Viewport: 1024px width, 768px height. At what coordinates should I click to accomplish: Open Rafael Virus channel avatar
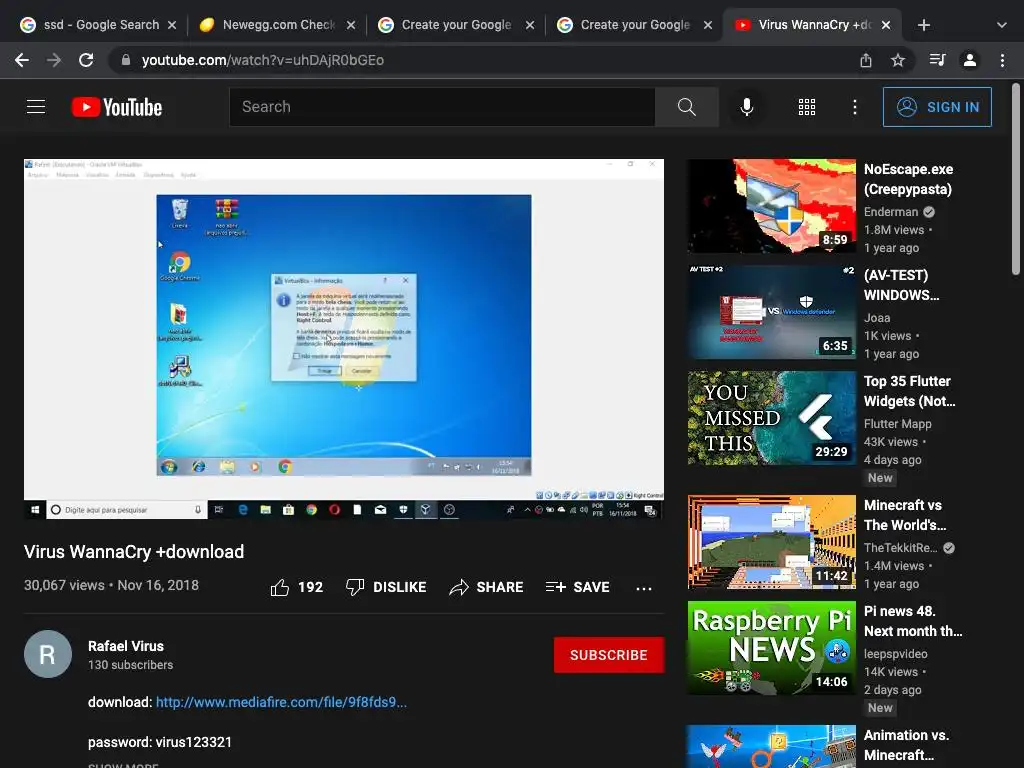coord(48,654)
